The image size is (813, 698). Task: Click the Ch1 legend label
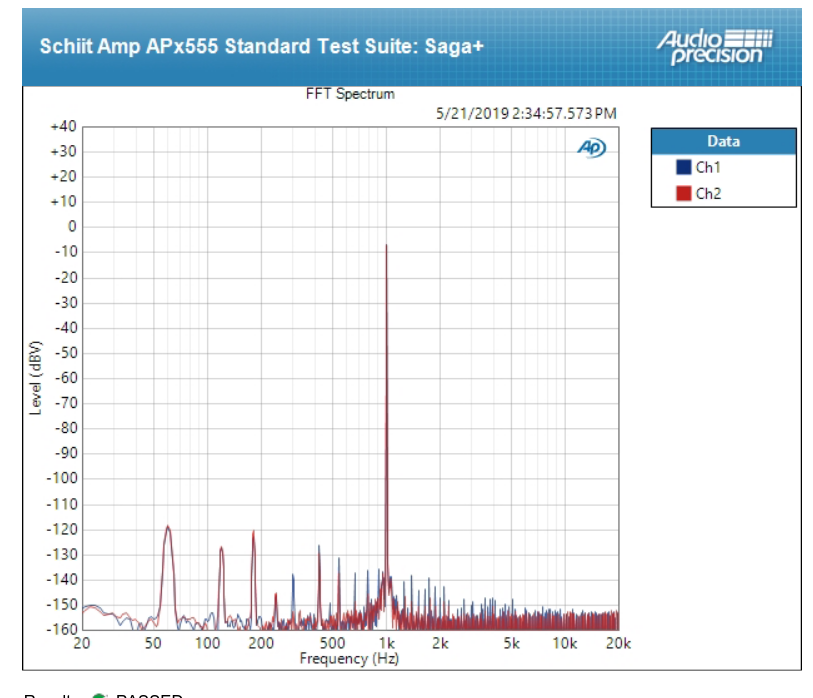coord(708,167)
